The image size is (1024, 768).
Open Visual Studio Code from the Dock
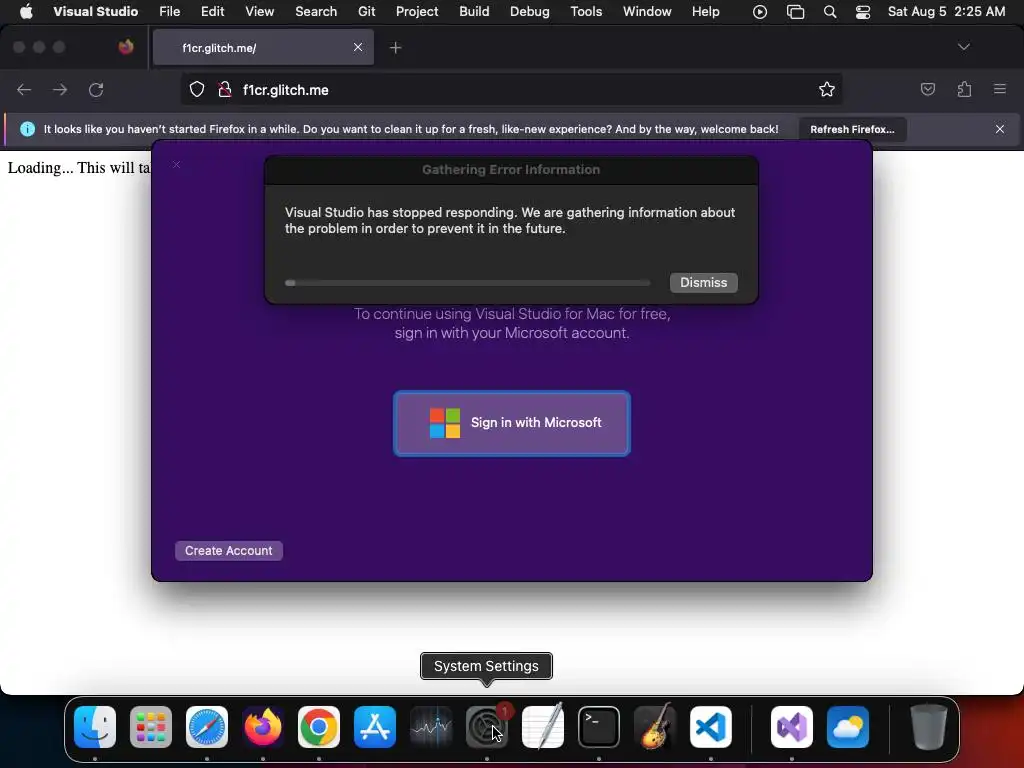pos(711,727)
